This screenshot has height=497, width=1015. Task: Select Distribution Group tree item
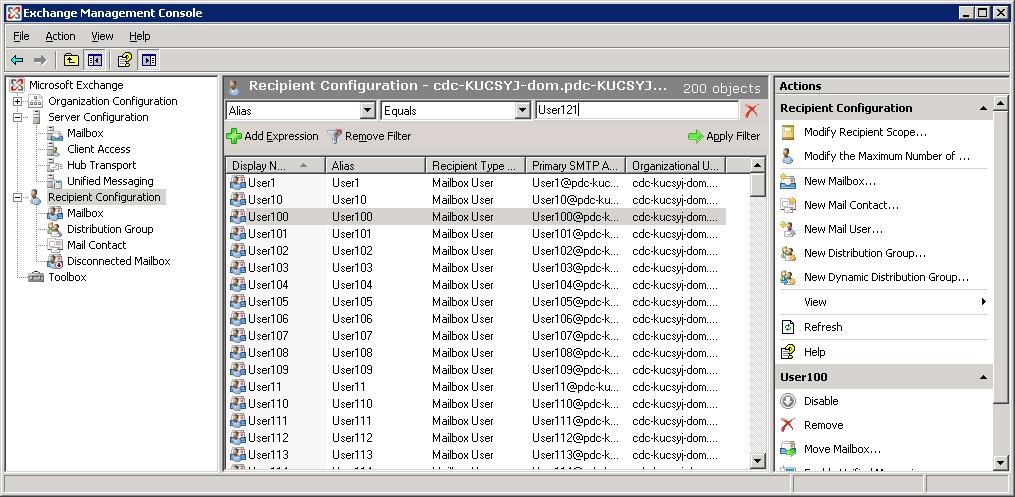(x=110, y=229)
